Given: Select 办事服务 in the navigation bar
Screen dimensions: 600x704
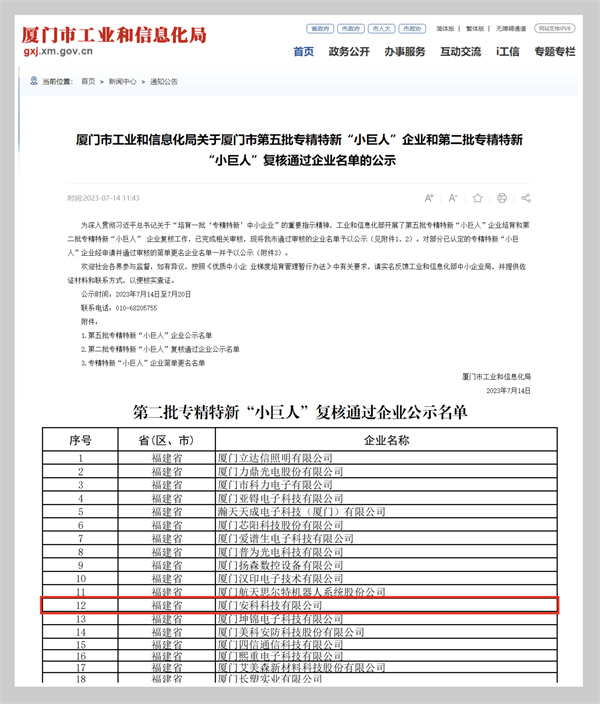Looking at the screenshot, I should click(404, 52).
